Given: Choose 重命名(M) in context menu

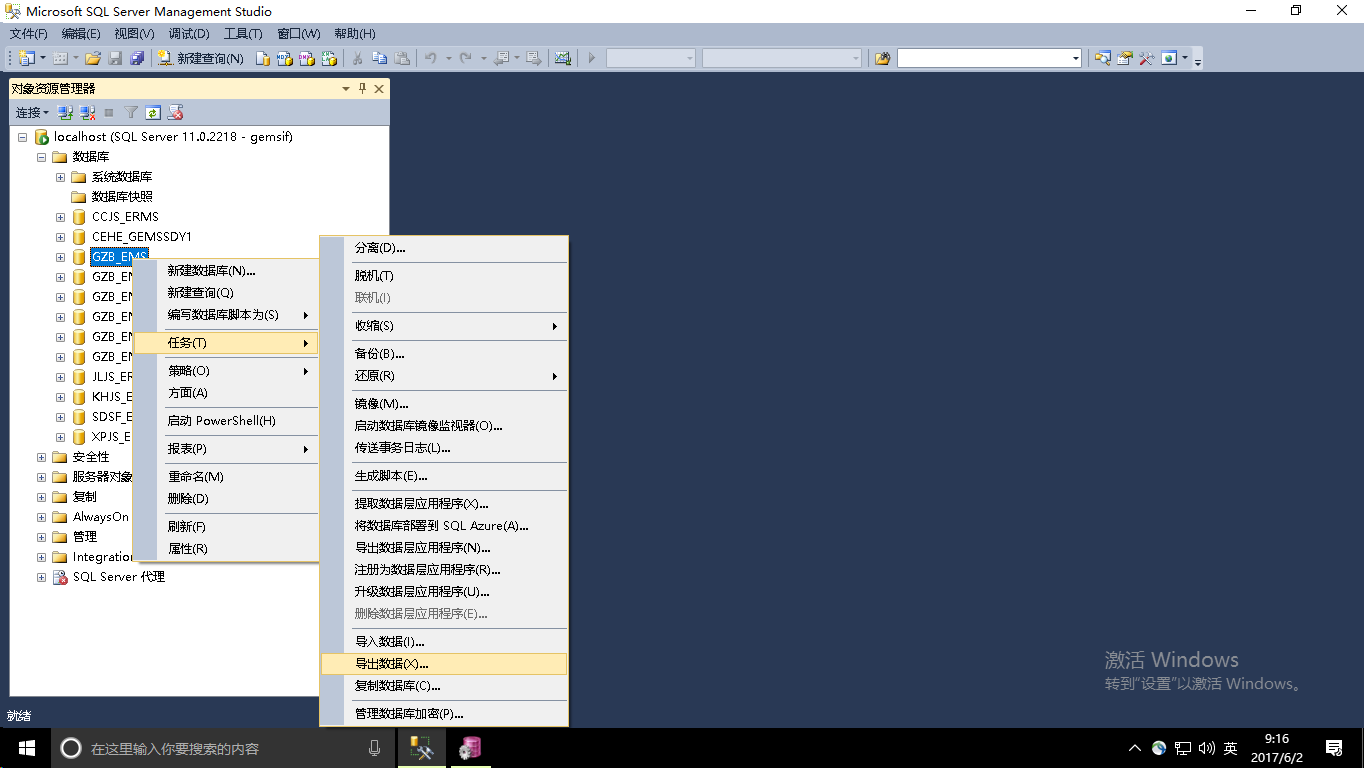Looking at the screenshot, I should pyautogui.click(x=226, y=477).
